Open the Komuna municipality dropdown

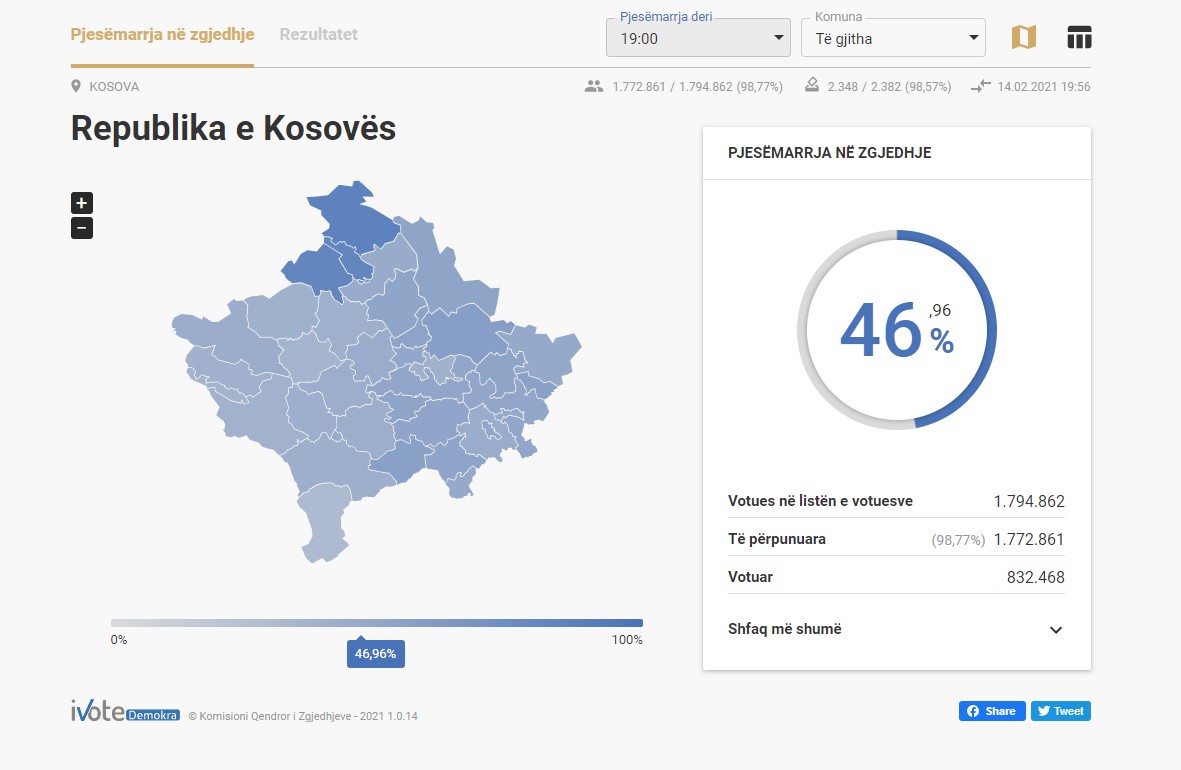pyautogui.click(x=893, y=37)
